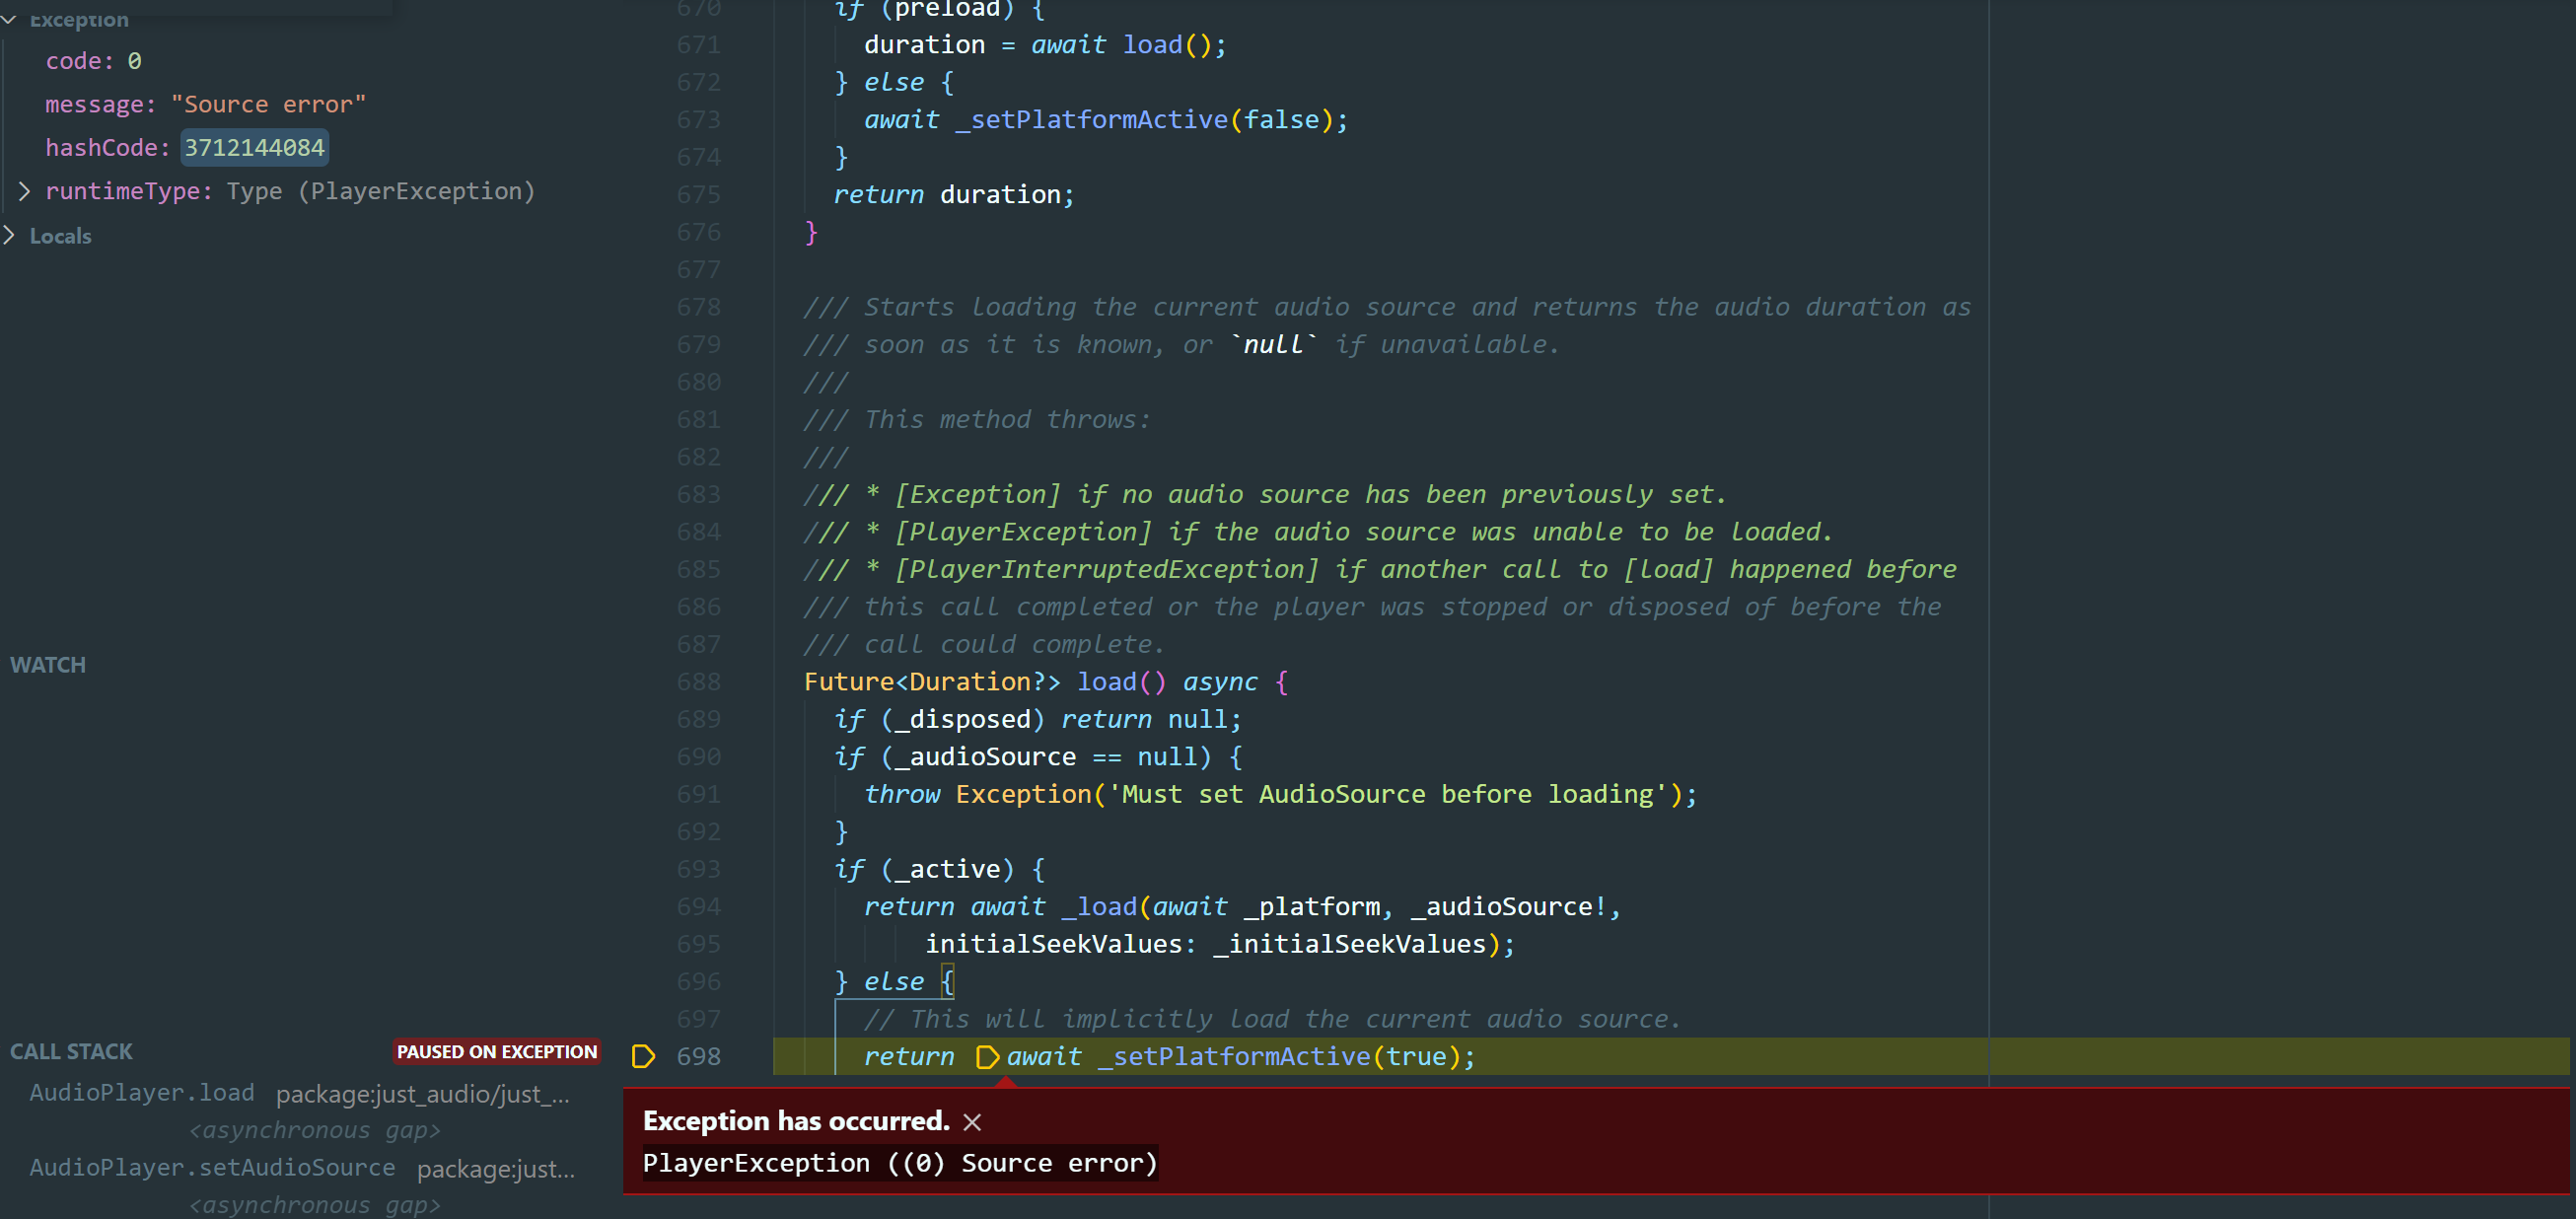Screen dimensions: 2576x1219
Task: Select the Call Stack panel header
Action: click(70, 1051)
